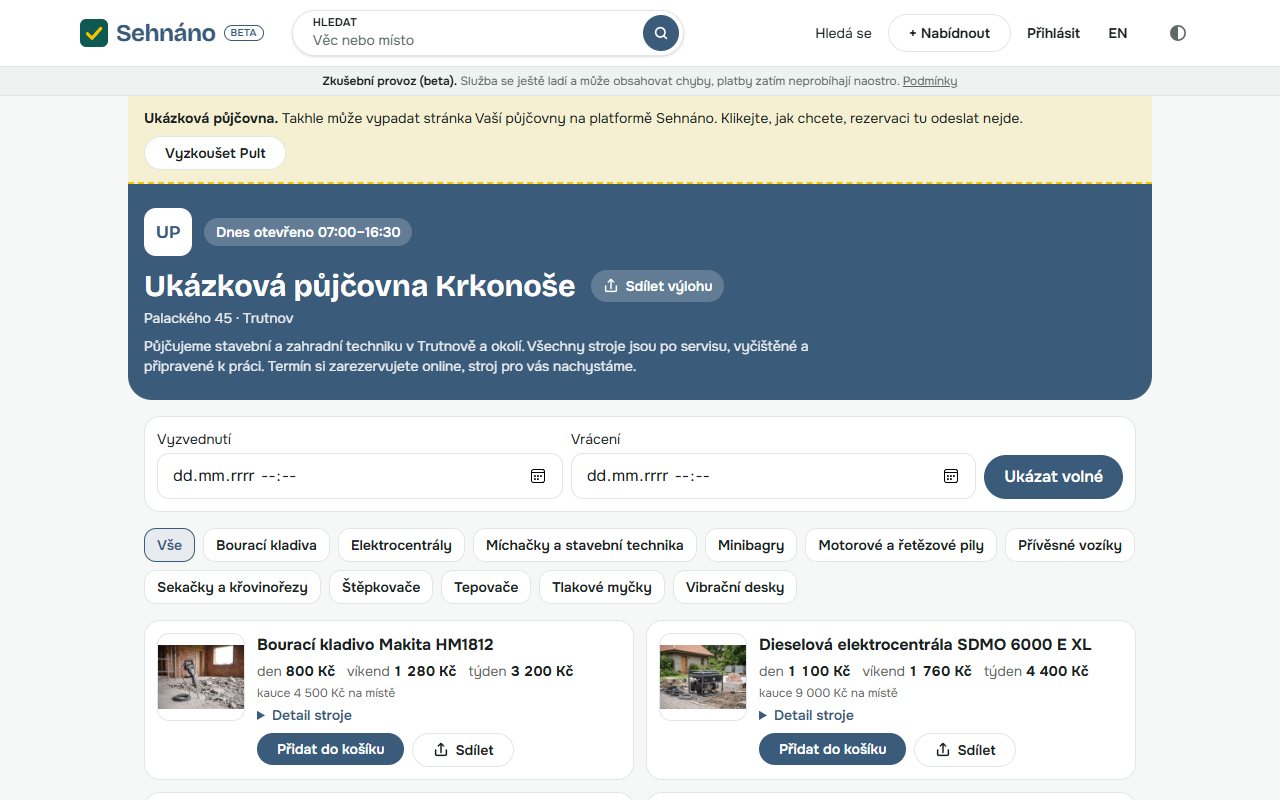Open the Podmínky terms link
1280x800 pixels.
(x=930, y=81)
